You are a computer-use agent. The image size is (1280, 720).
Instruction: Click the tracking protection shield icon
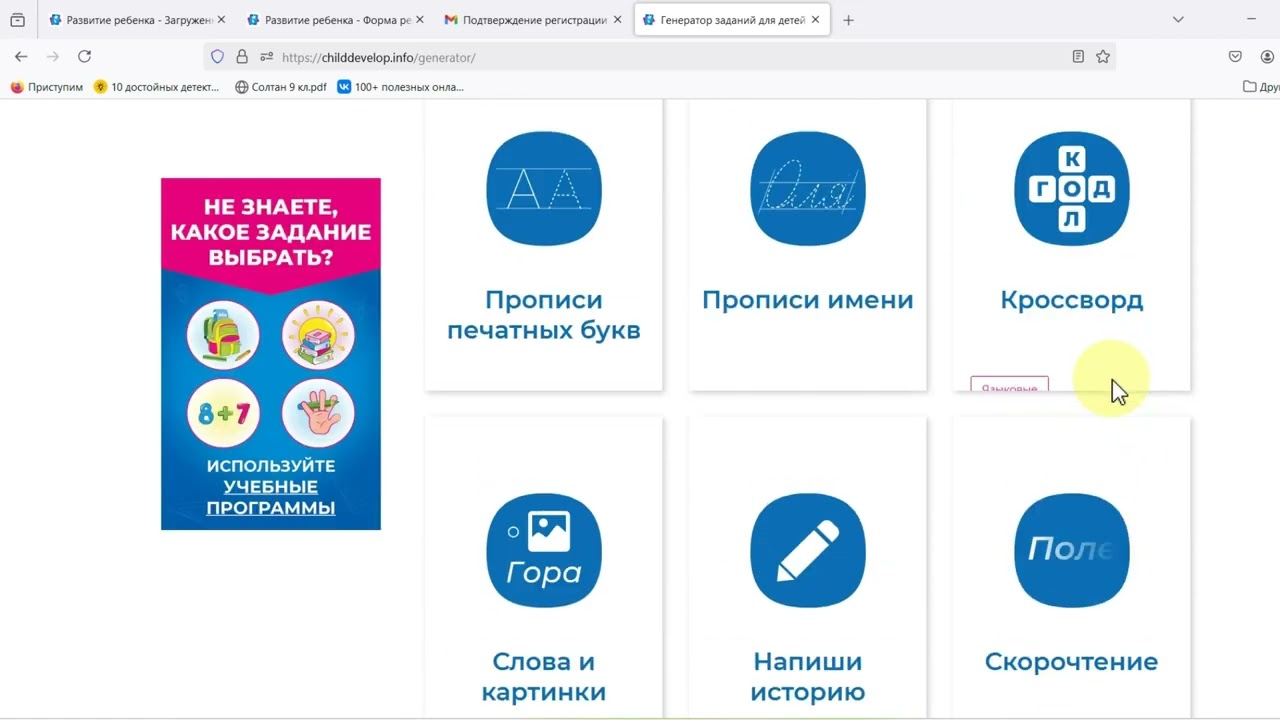click(217, 57)
